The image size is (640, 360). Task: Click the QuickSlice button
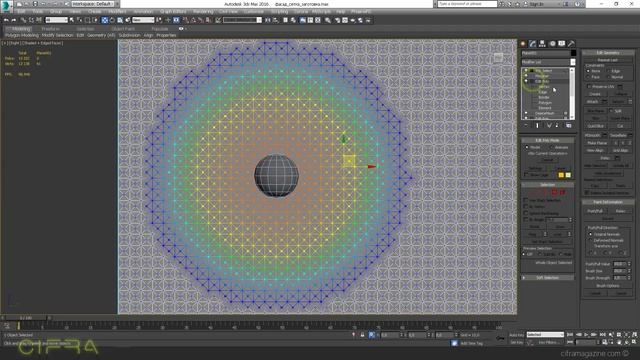(596, 126)
